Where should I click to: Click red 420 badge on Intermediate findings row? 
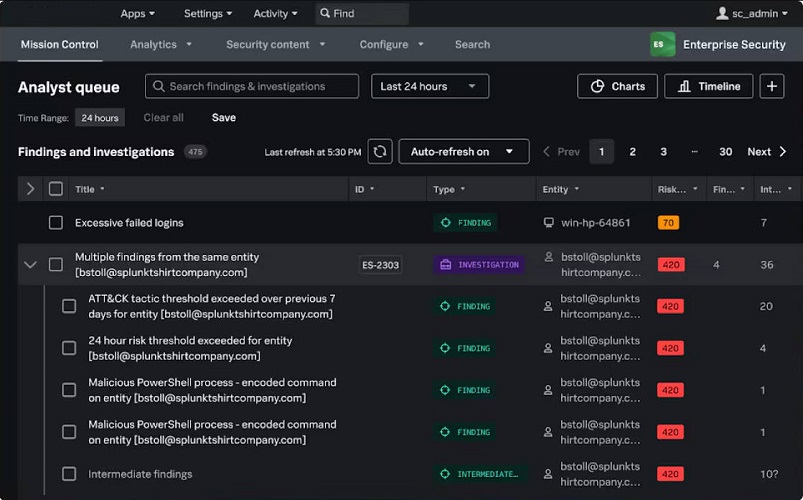[670, 474]
